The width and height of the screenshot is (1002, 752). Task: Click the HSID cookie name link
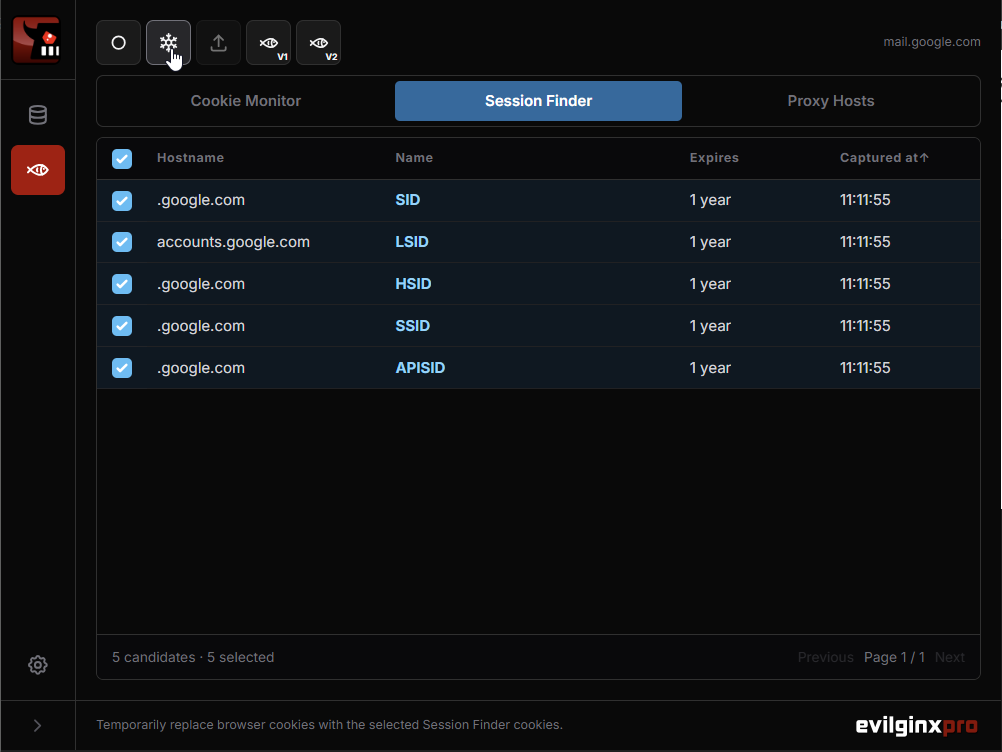click(x=413, y=284)
